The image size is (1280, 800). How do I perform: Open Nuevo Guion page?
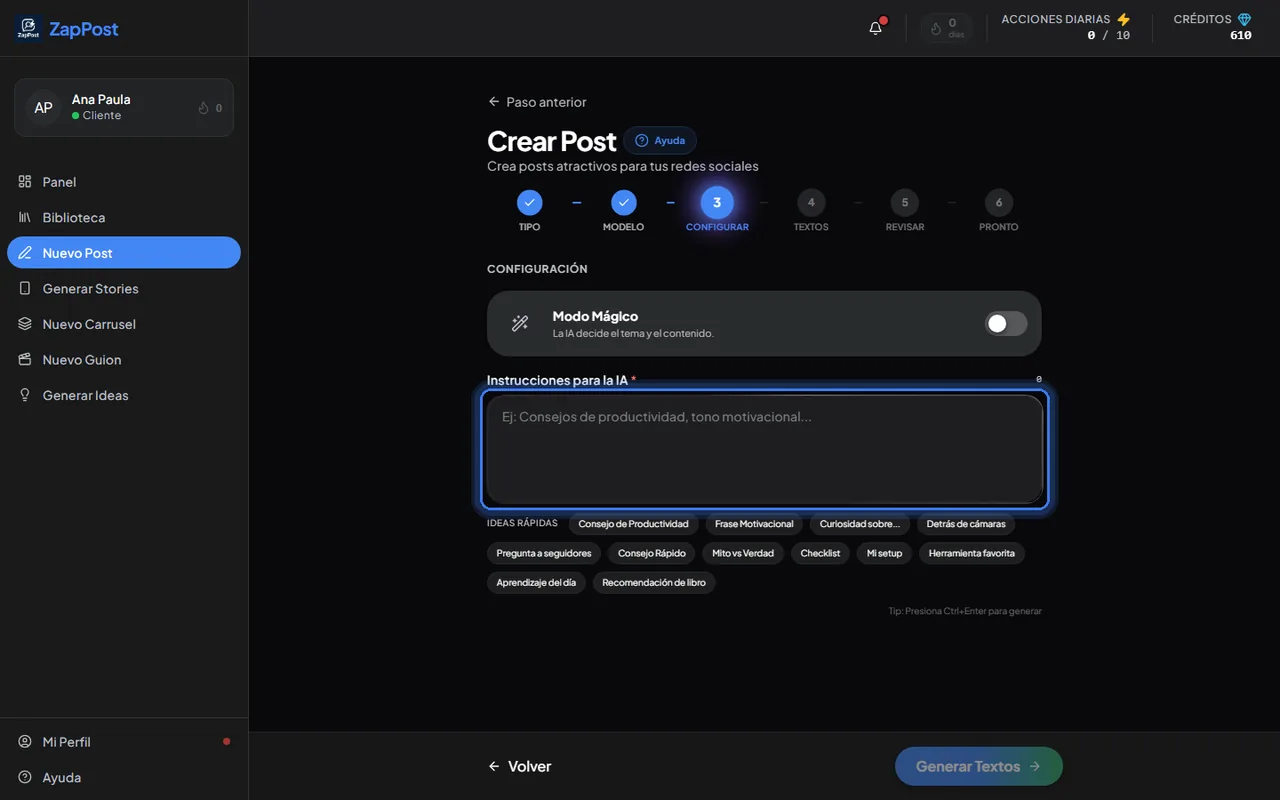coord(124,360)
